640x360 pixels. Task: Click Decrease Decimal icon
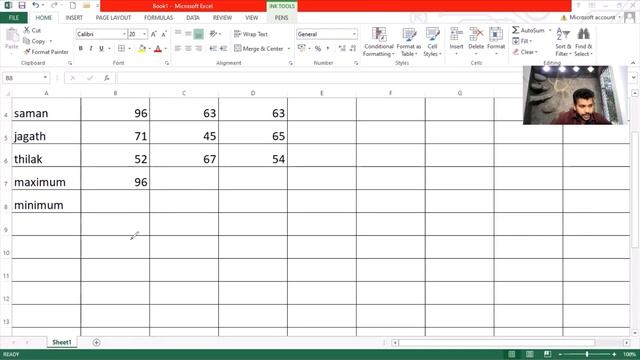353,49
